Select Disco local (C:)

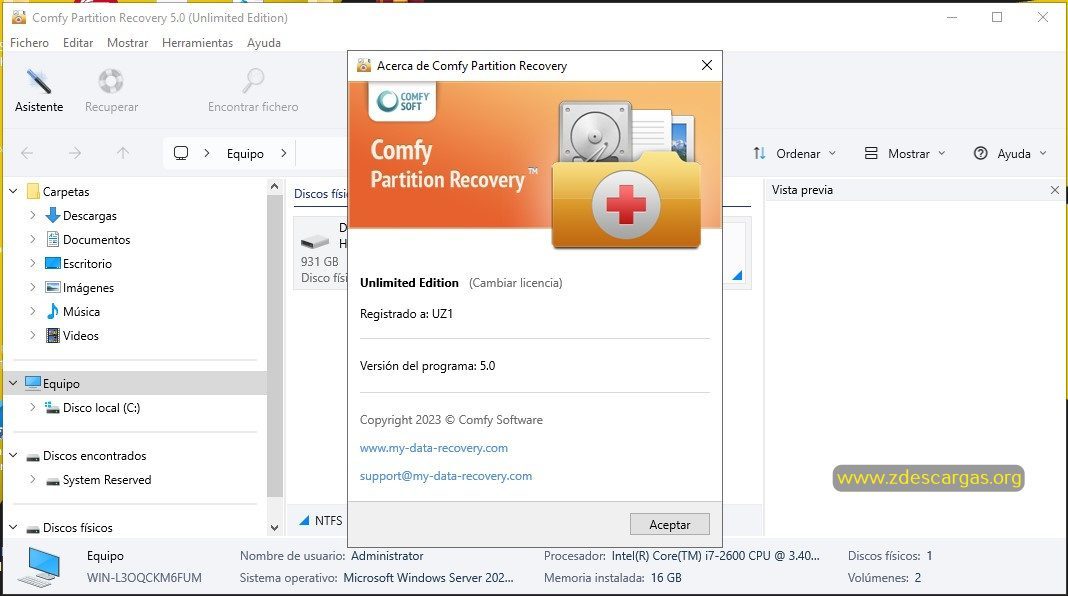coord(101,407)
